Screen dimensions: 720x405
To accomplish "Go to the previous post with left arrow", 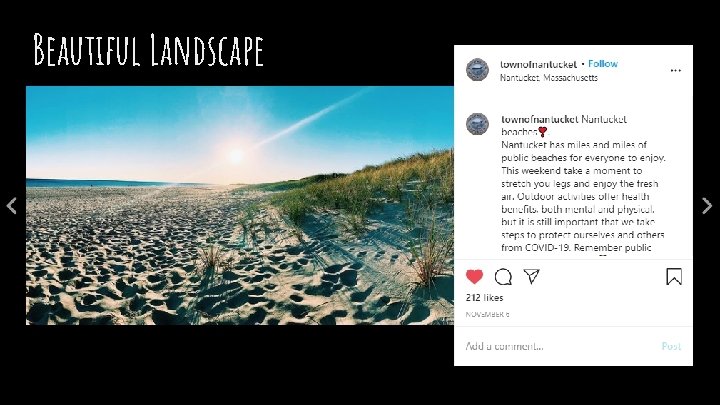I will pos(11,206).
